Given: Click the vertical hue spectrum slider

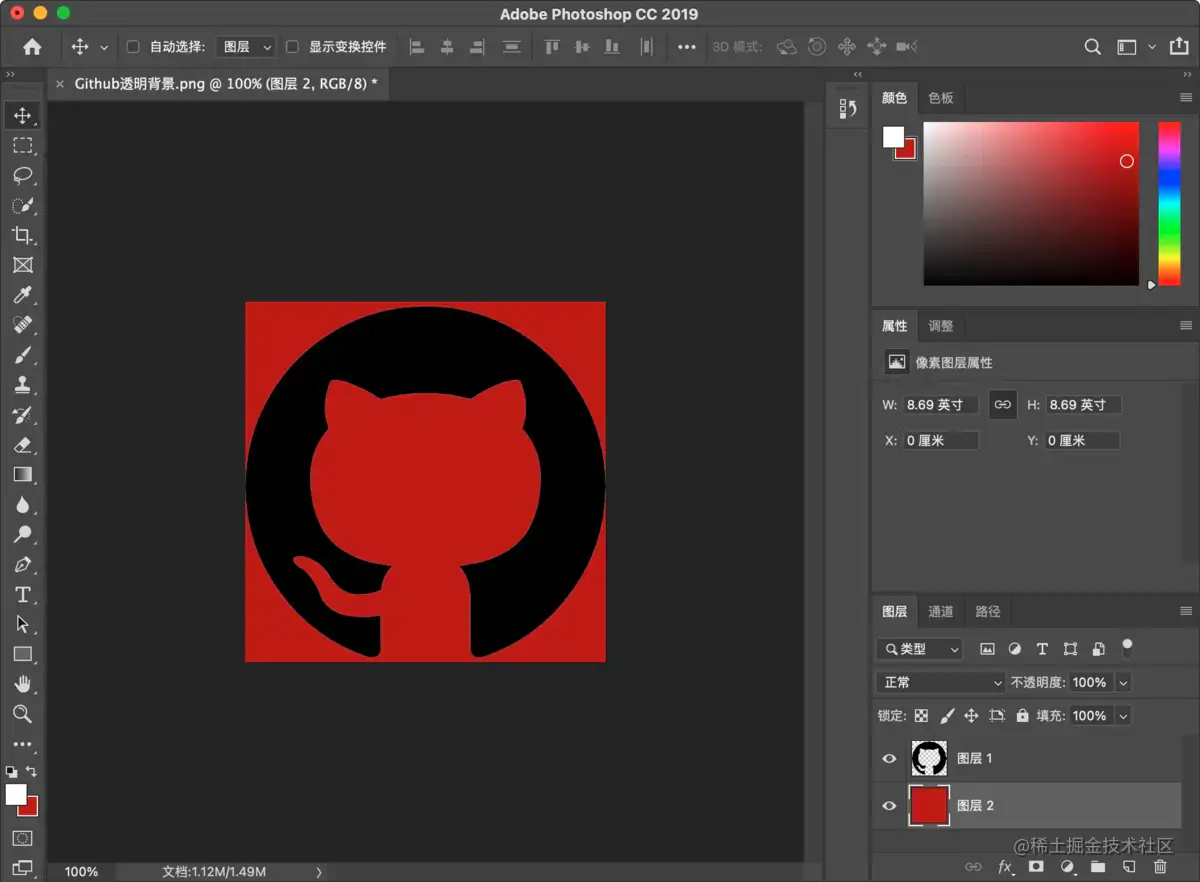Looking at the screenshot, I should [1169, 204].
